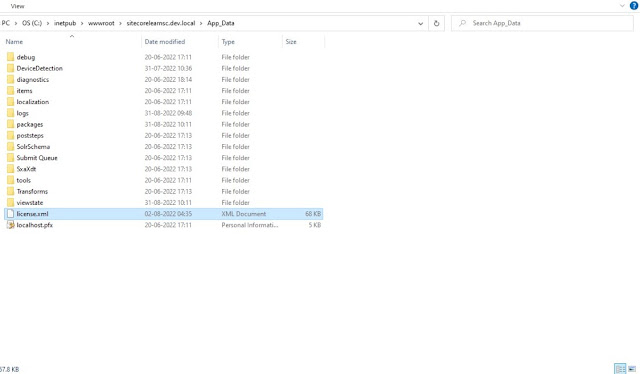The height and width of the screenshot is (374, 640).
Task: Expand chevron after inetpub in path
Action: click(x=82, y=23)
